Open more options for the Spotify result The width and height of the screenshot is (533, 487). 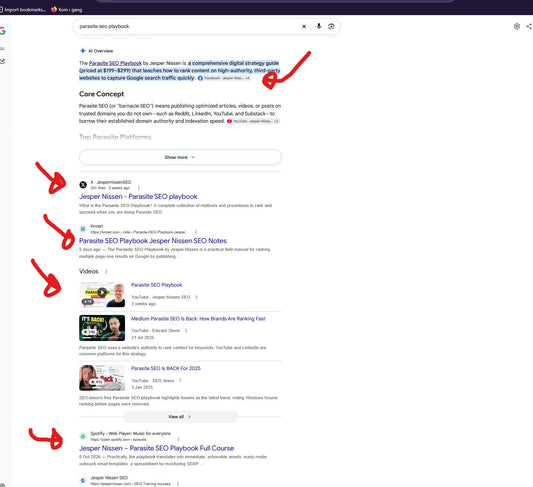pos(178,439)
